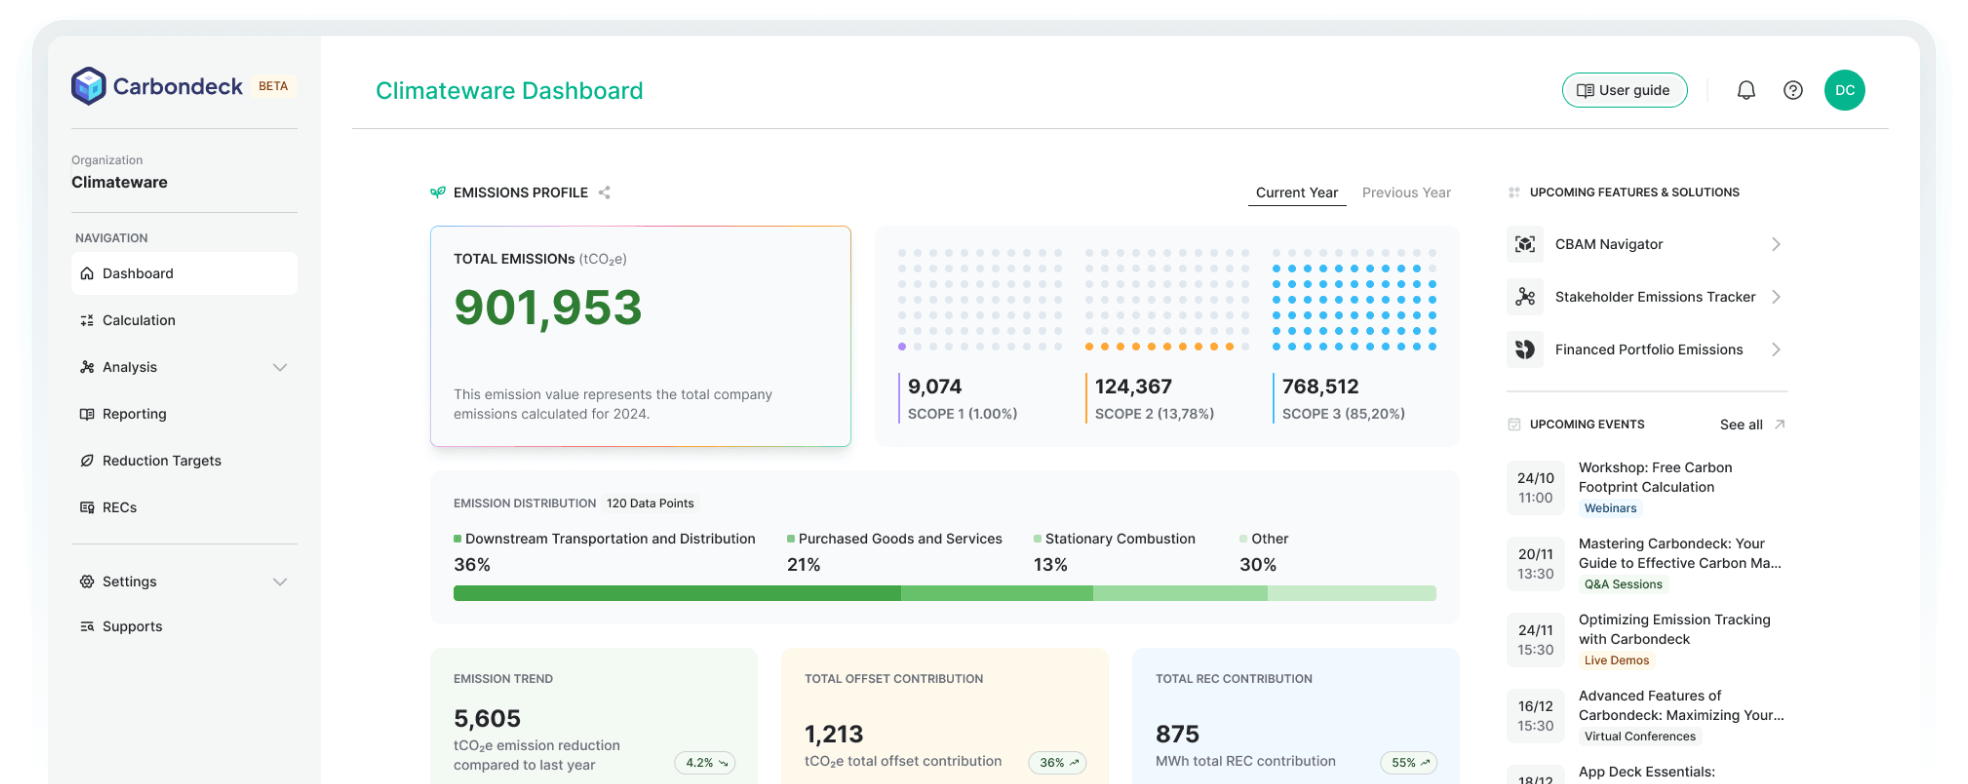Click the Climateware organization name
The image size is (1968, 784).
click(119, 182)
